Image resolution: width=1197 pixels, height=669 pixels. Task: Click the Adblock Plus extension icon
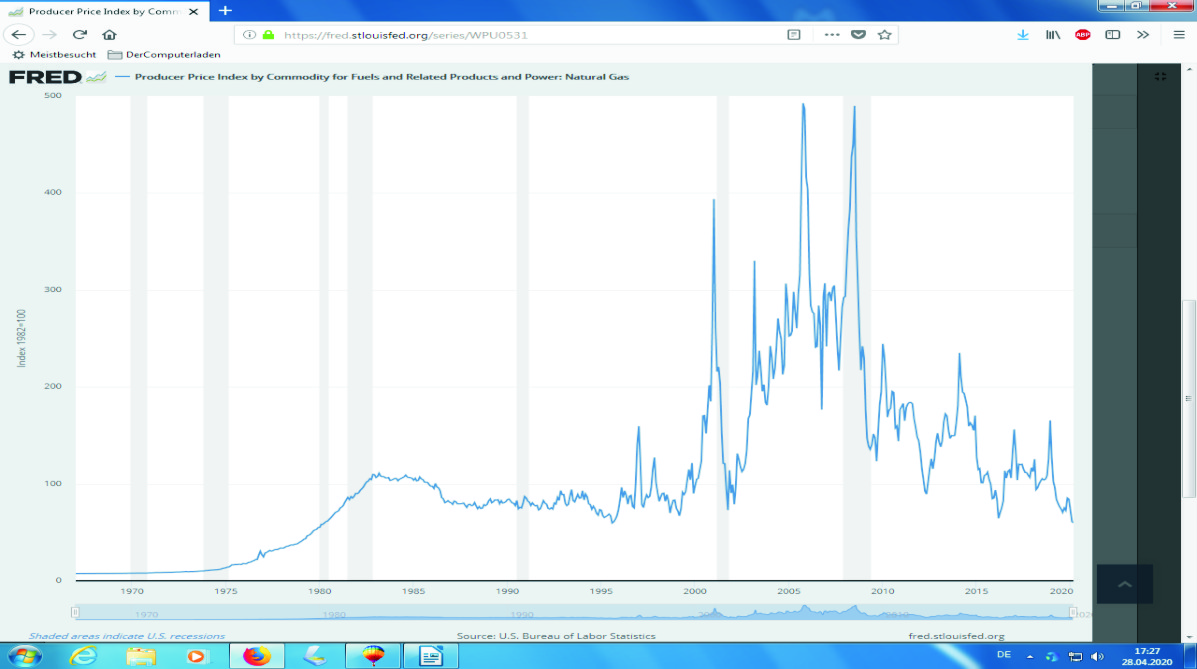click(1082, 34)
